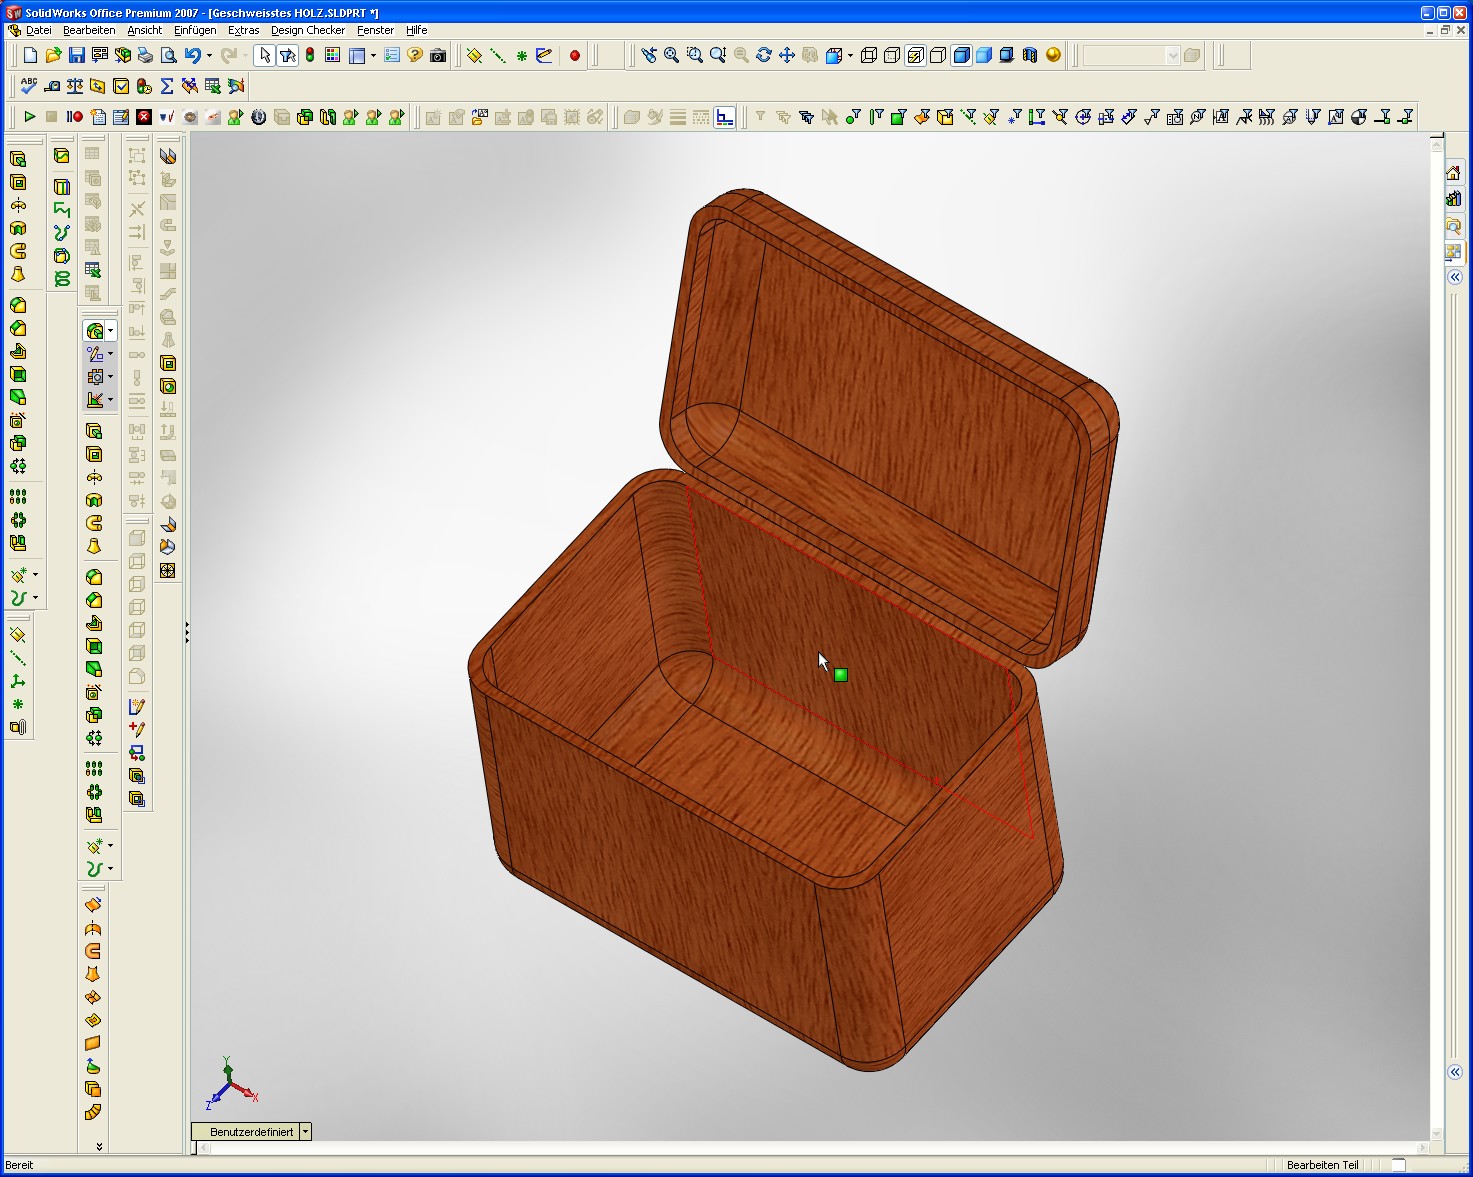Open the Einfügen menu
The width and height of the screenshot is (1473, 1177).
pyautogui.click(x=195, y=30)
